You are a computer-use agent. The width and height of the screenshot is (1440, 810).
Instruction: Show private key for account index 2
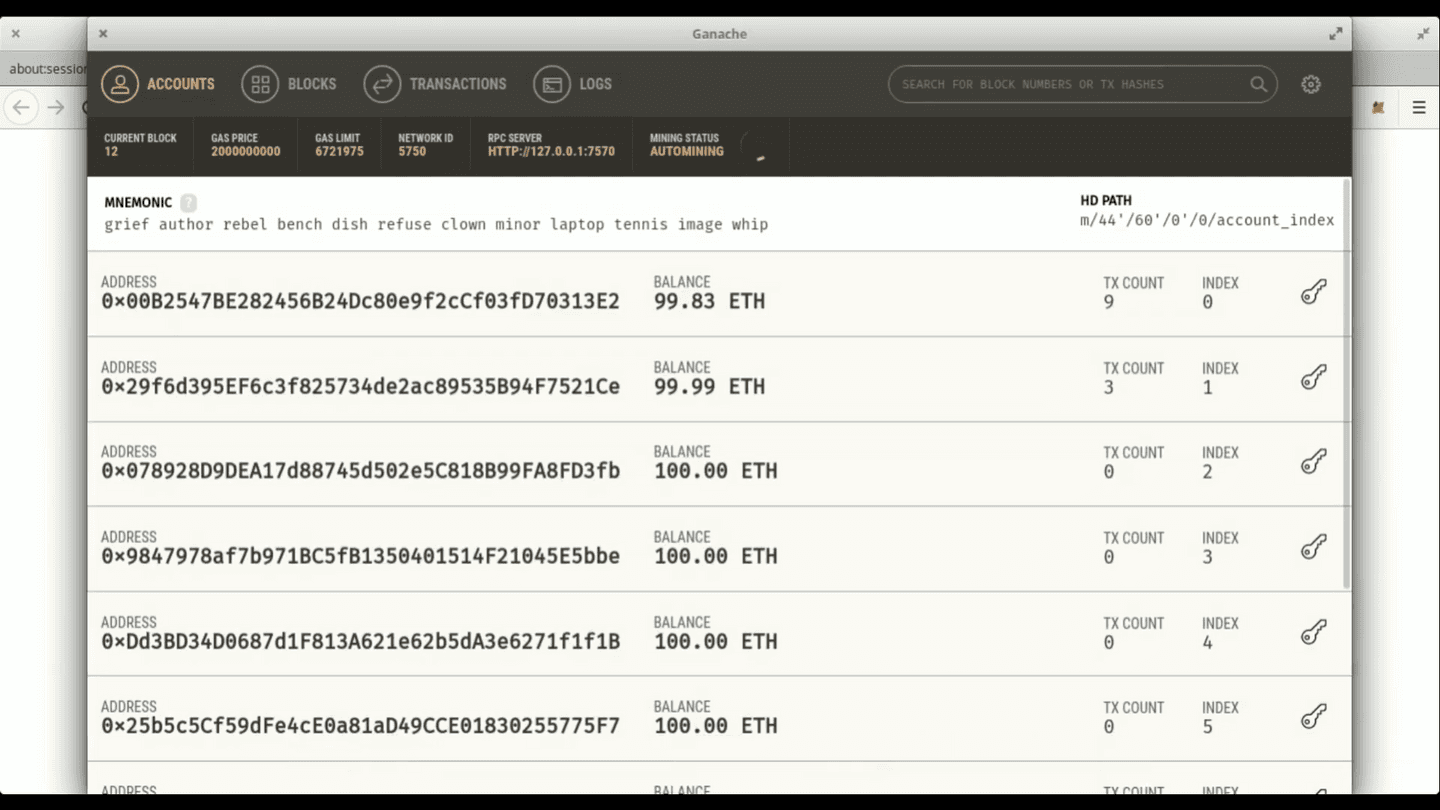pos(1313,462)
